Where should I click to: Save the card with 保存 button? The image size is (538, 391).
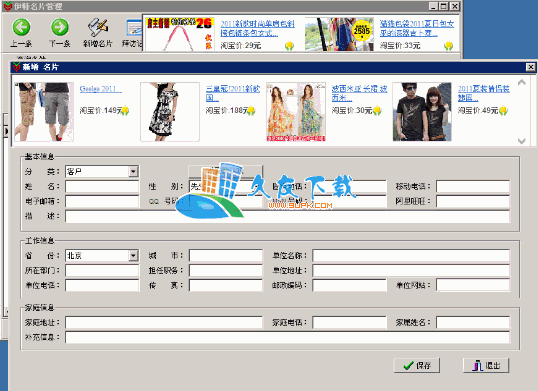point(417,365)
